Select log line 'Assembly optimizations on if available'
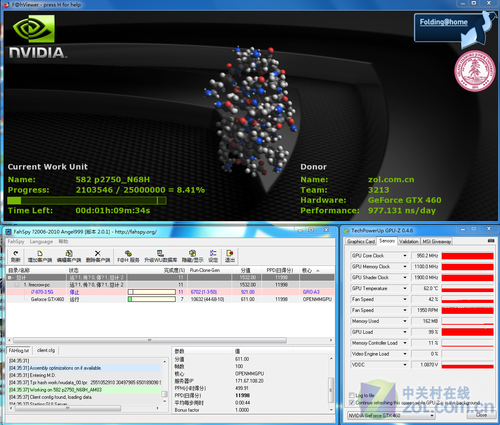 click(85, 368)
